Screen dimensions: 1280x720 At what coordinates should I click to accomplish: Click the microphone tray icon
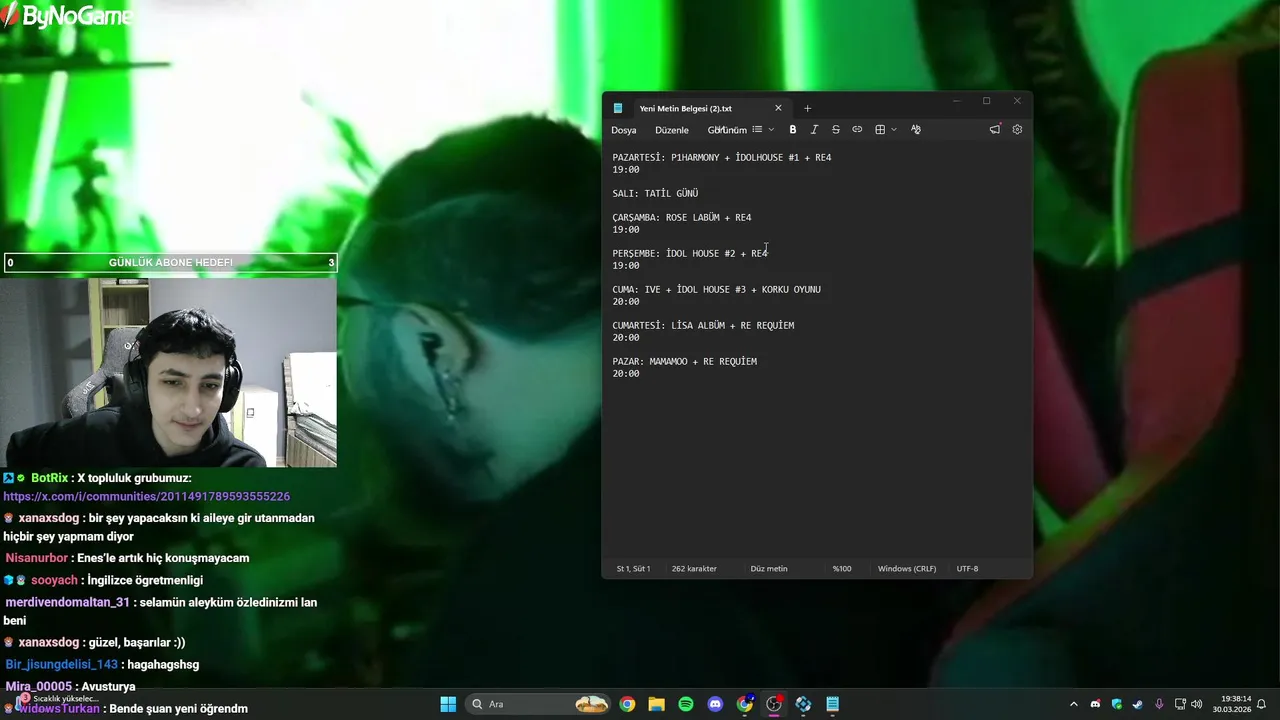pos(1159,704)
